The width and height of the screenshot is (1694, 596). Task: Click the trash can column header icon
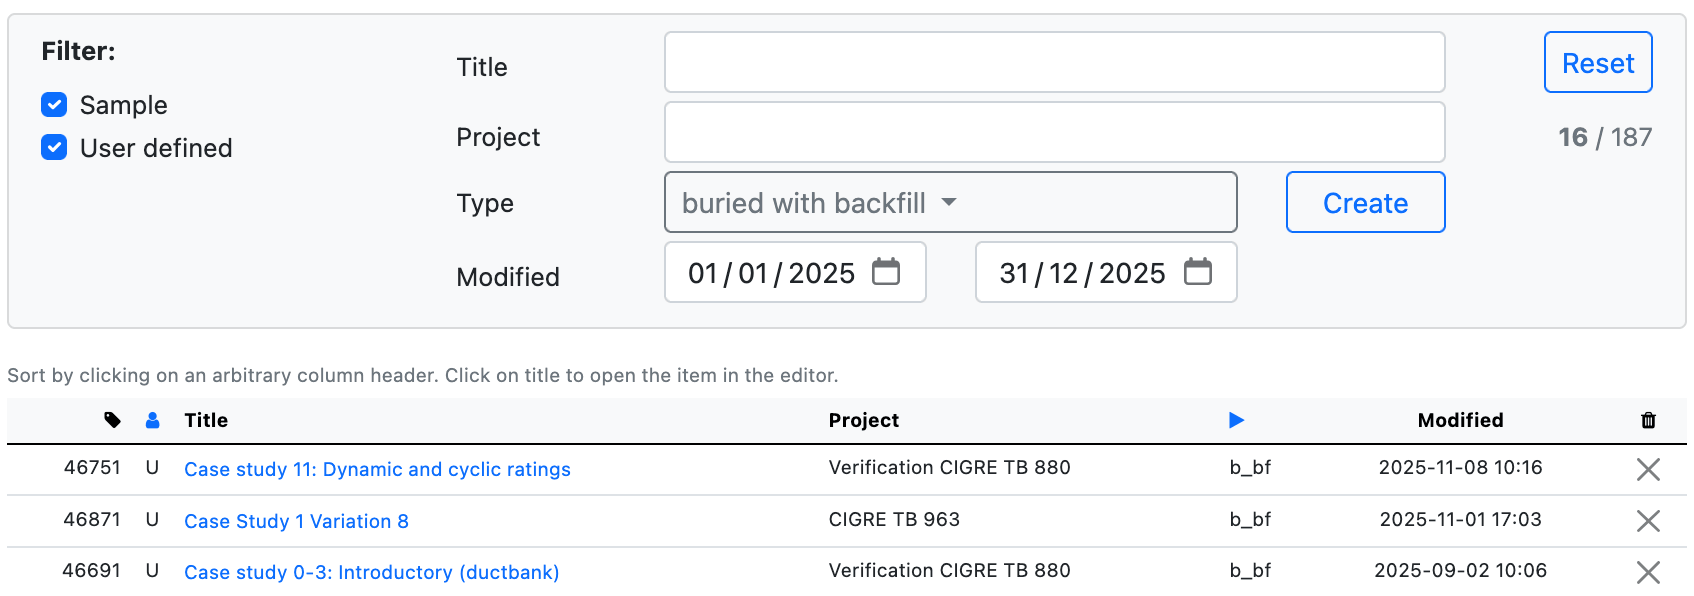point(1648,420)
